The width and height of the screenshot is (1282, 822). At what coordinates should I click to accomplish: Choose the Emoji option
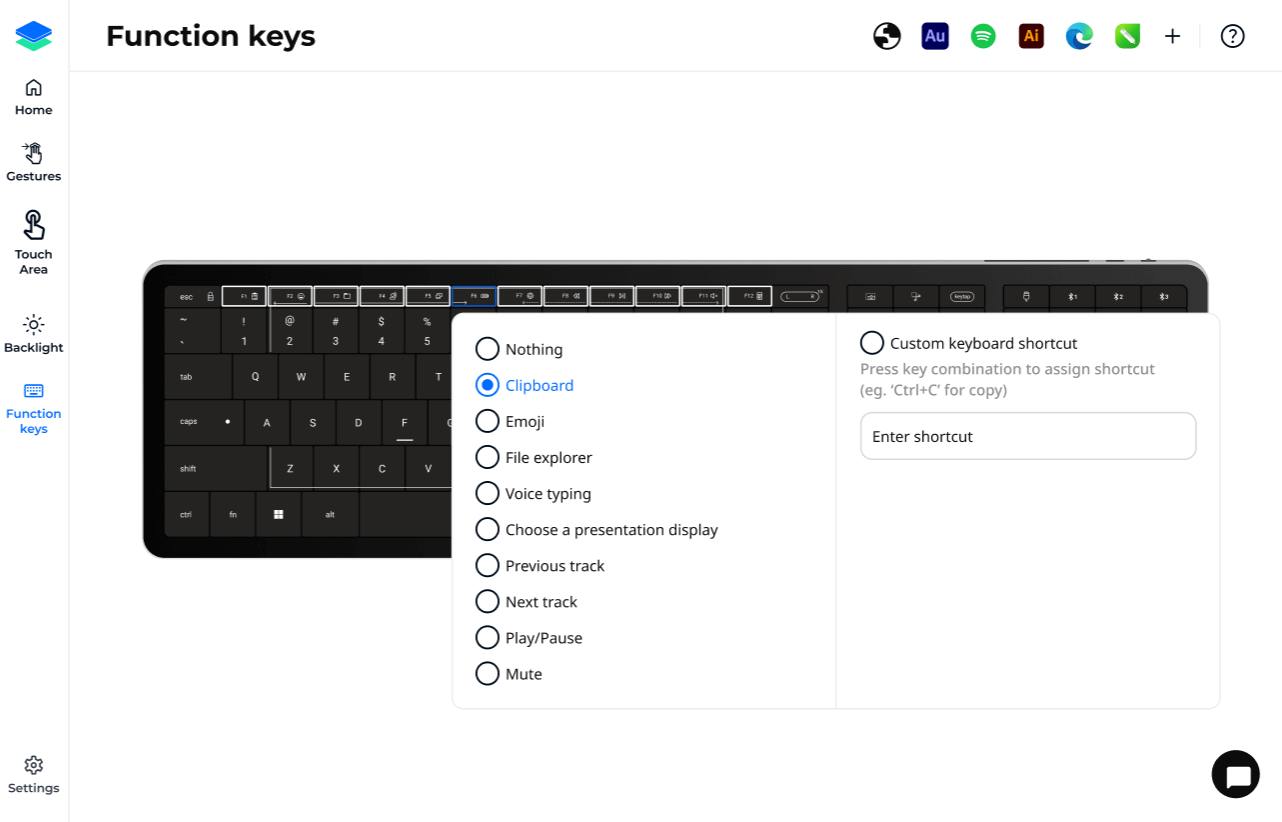(510, 421)
